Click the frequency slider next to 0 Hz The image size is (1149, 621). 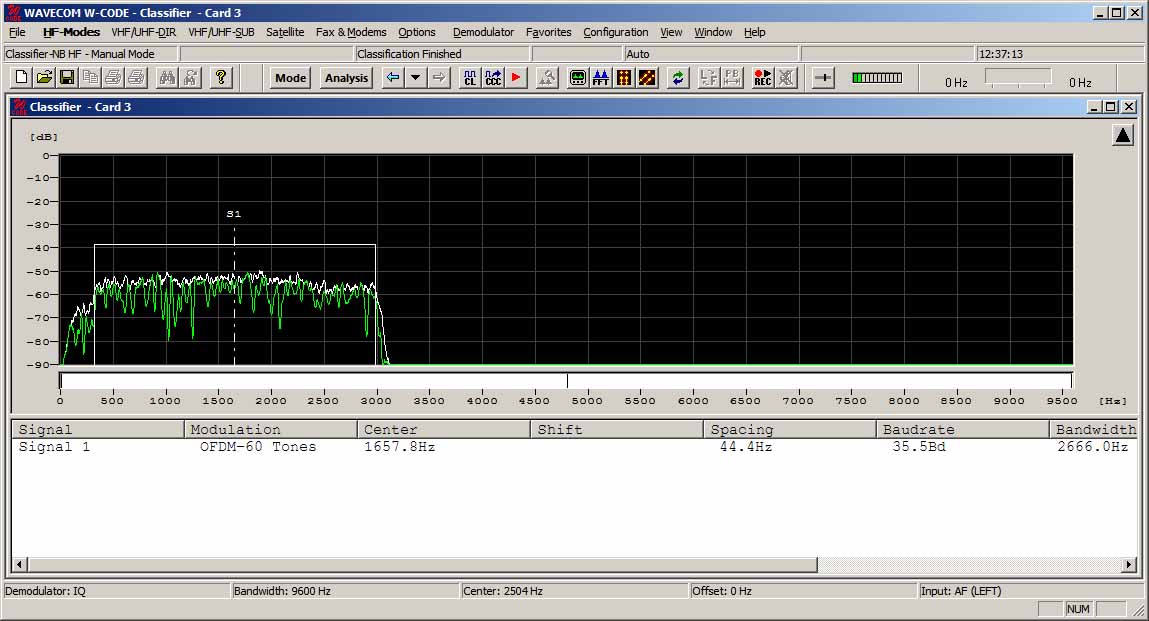point(1018,78)
